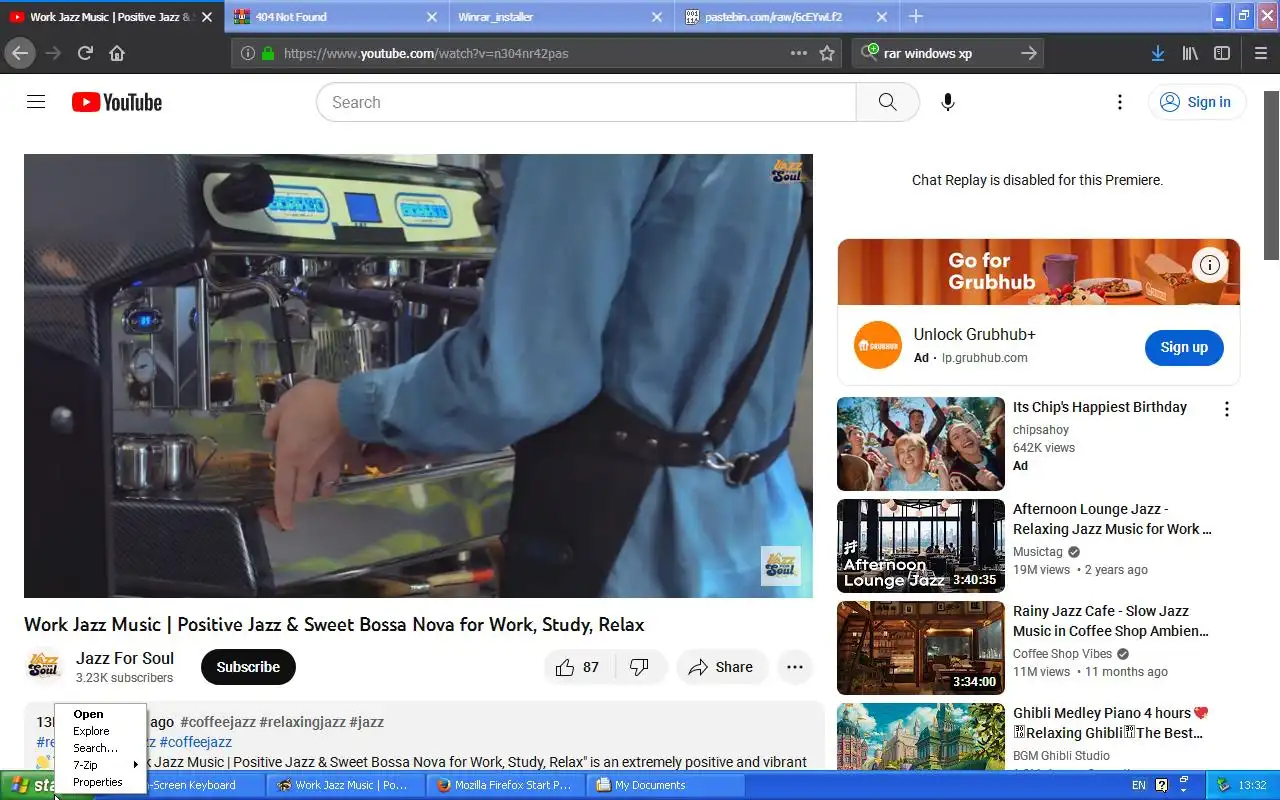Search with your voice microphone icon
Image resolution: width=1280 pixels, height=800 pixels.
(x=948, y=102)
